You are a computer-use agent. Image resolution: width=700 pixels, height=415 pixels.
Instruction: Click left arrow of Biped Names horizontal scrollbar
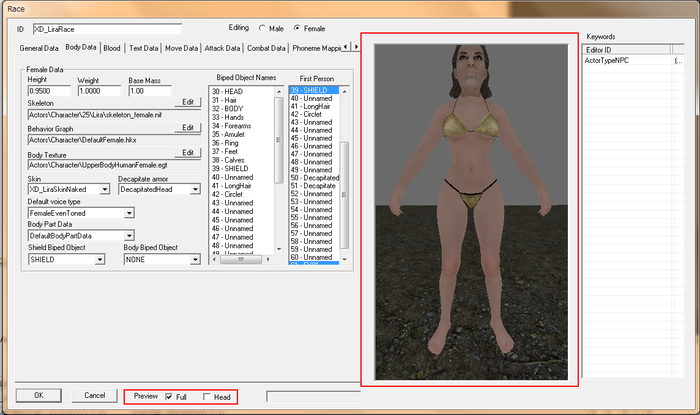[x=215, y=259]
